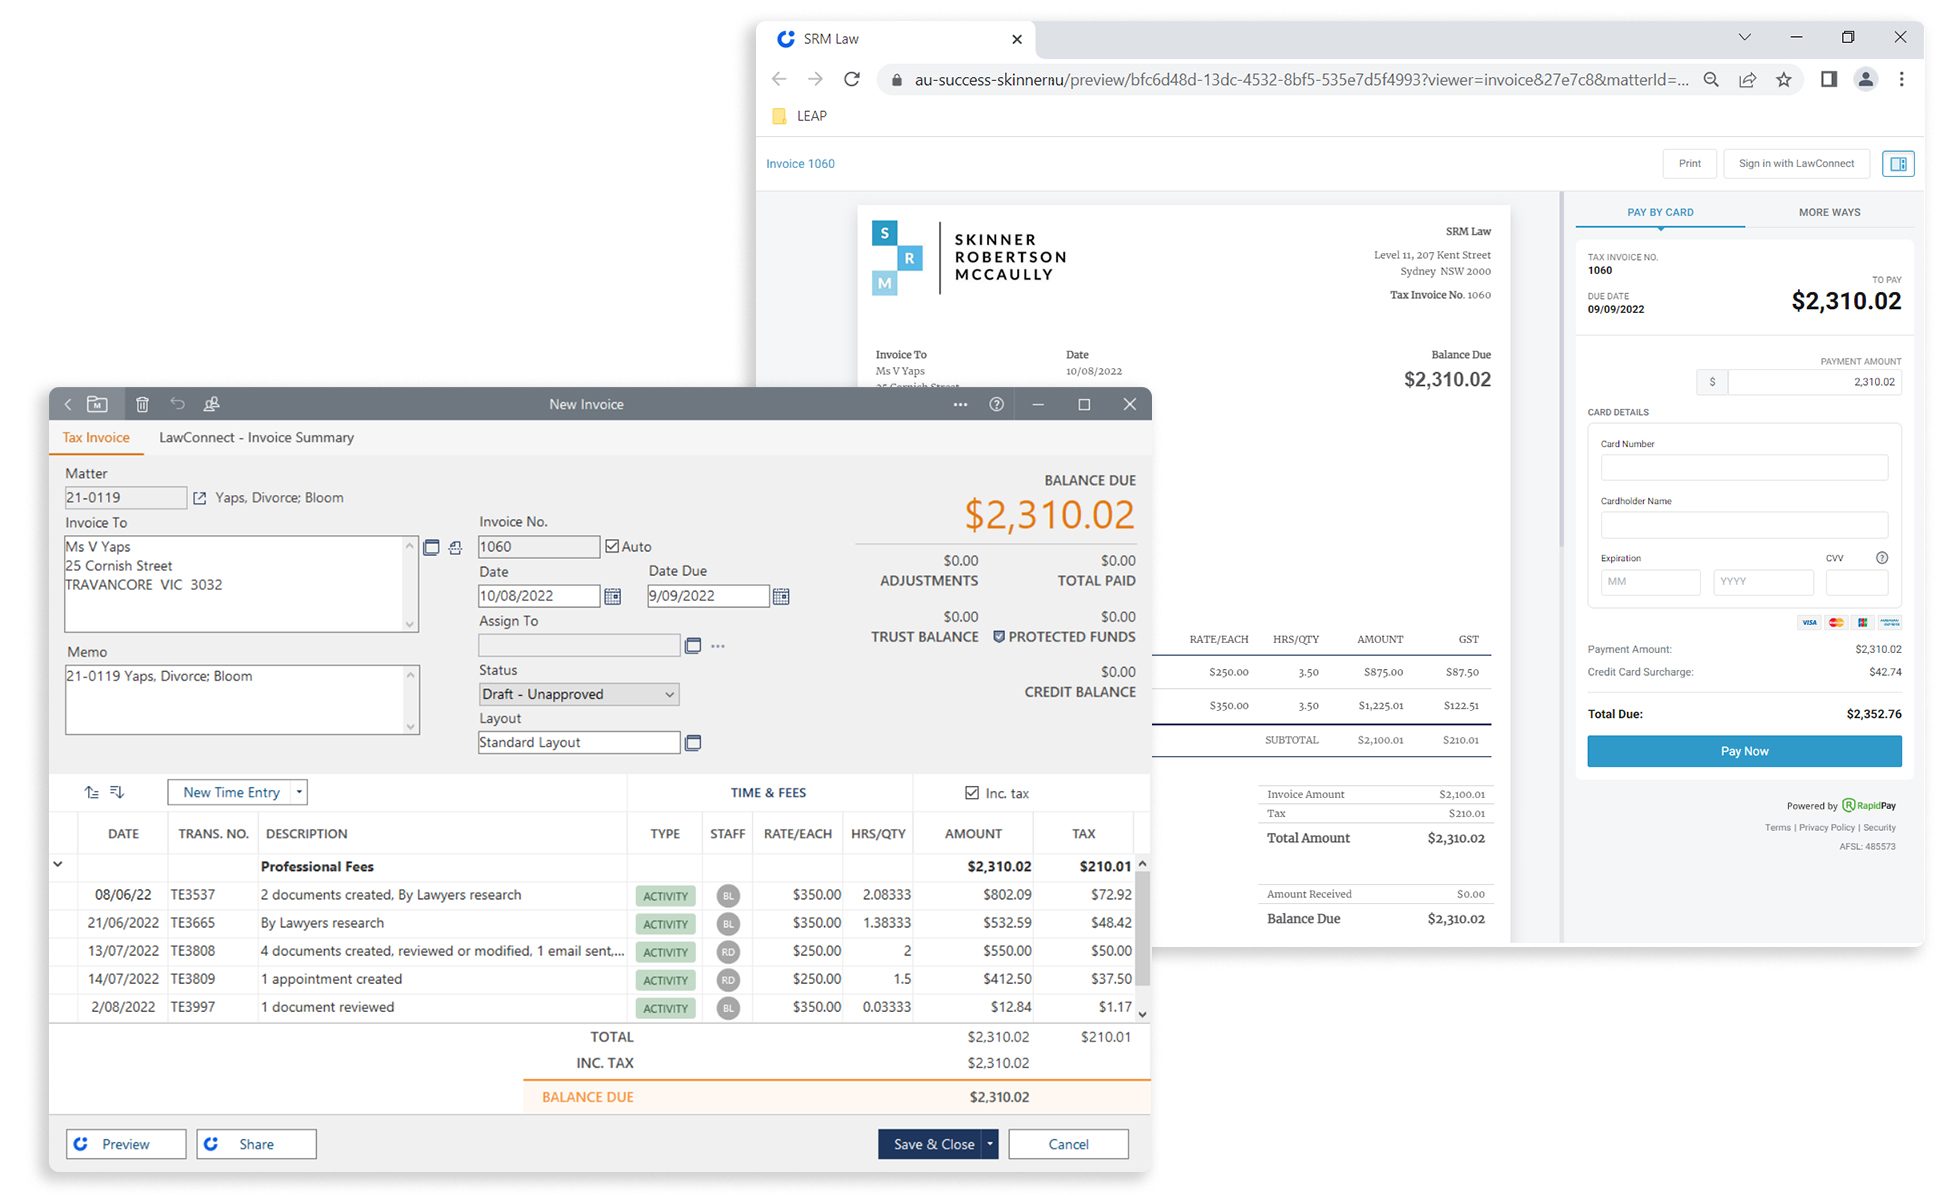The height and width of the screenshot is (1200, 1960).
Task: Click the sort descending icon above the DATE column
Action: 117,792
